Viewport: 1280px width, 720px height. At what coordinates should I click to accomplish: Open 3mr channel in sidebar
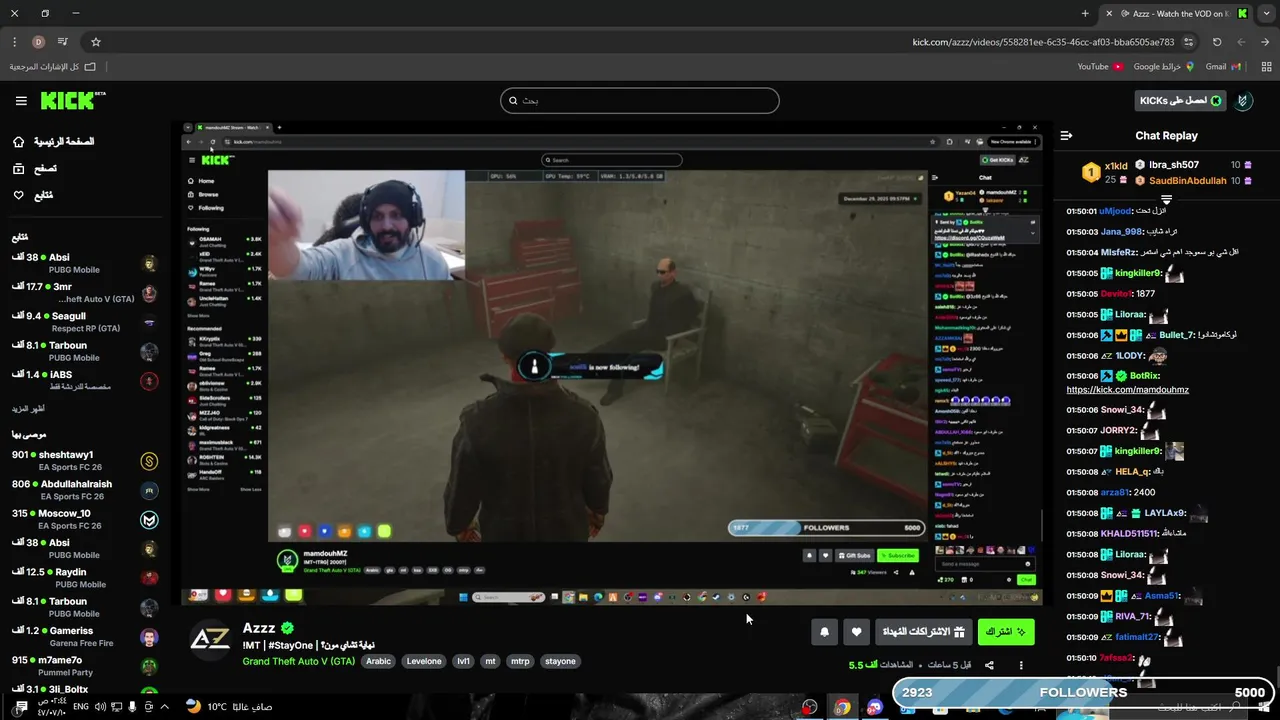85,292
